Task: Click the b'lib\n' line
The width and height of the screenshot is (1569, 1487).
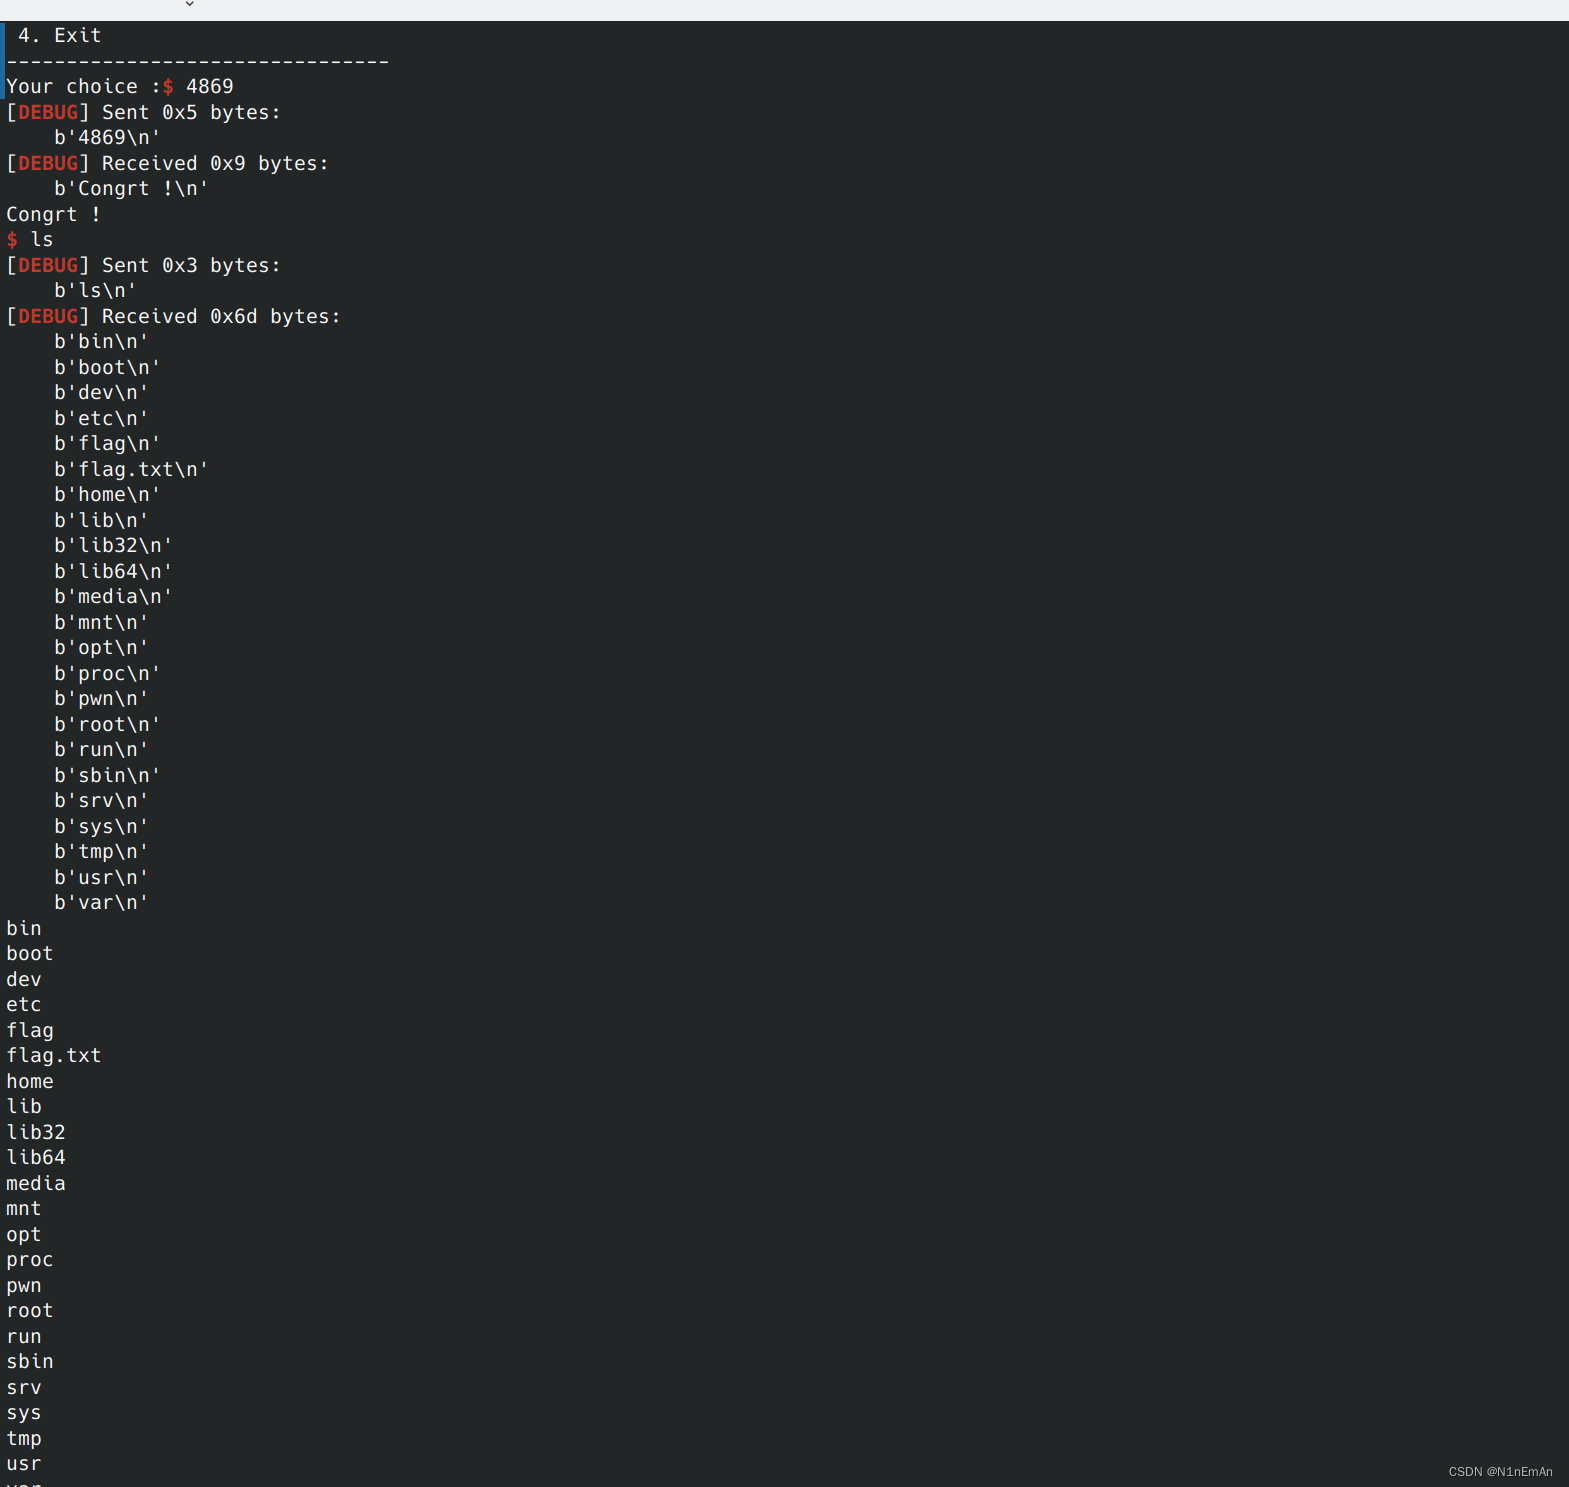Action: 101,520
